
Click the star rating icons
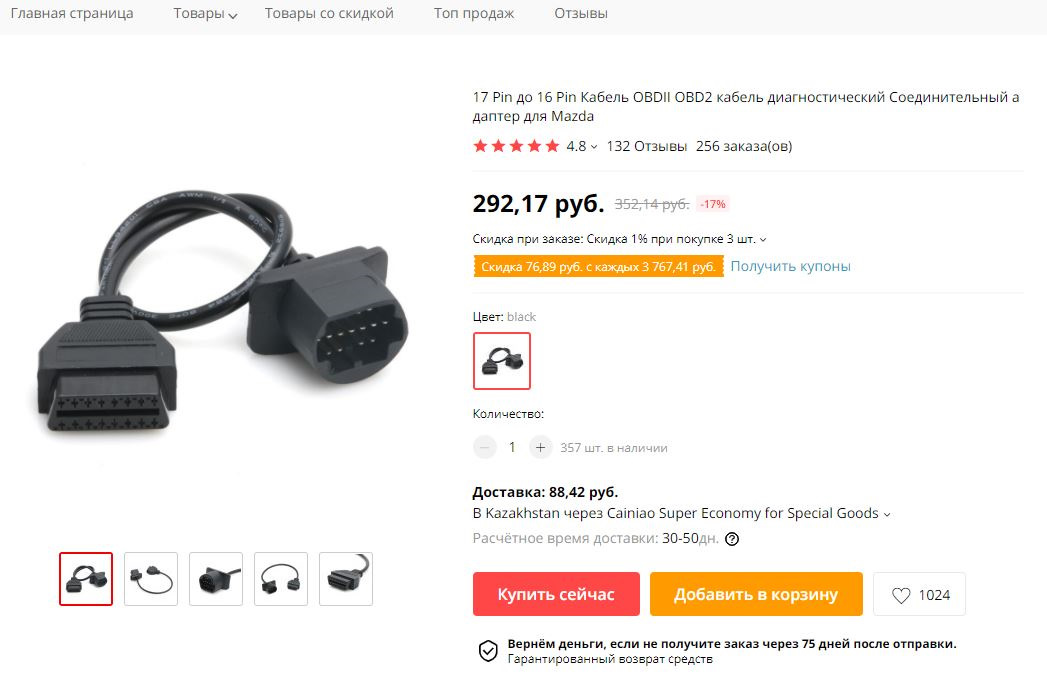516,146
